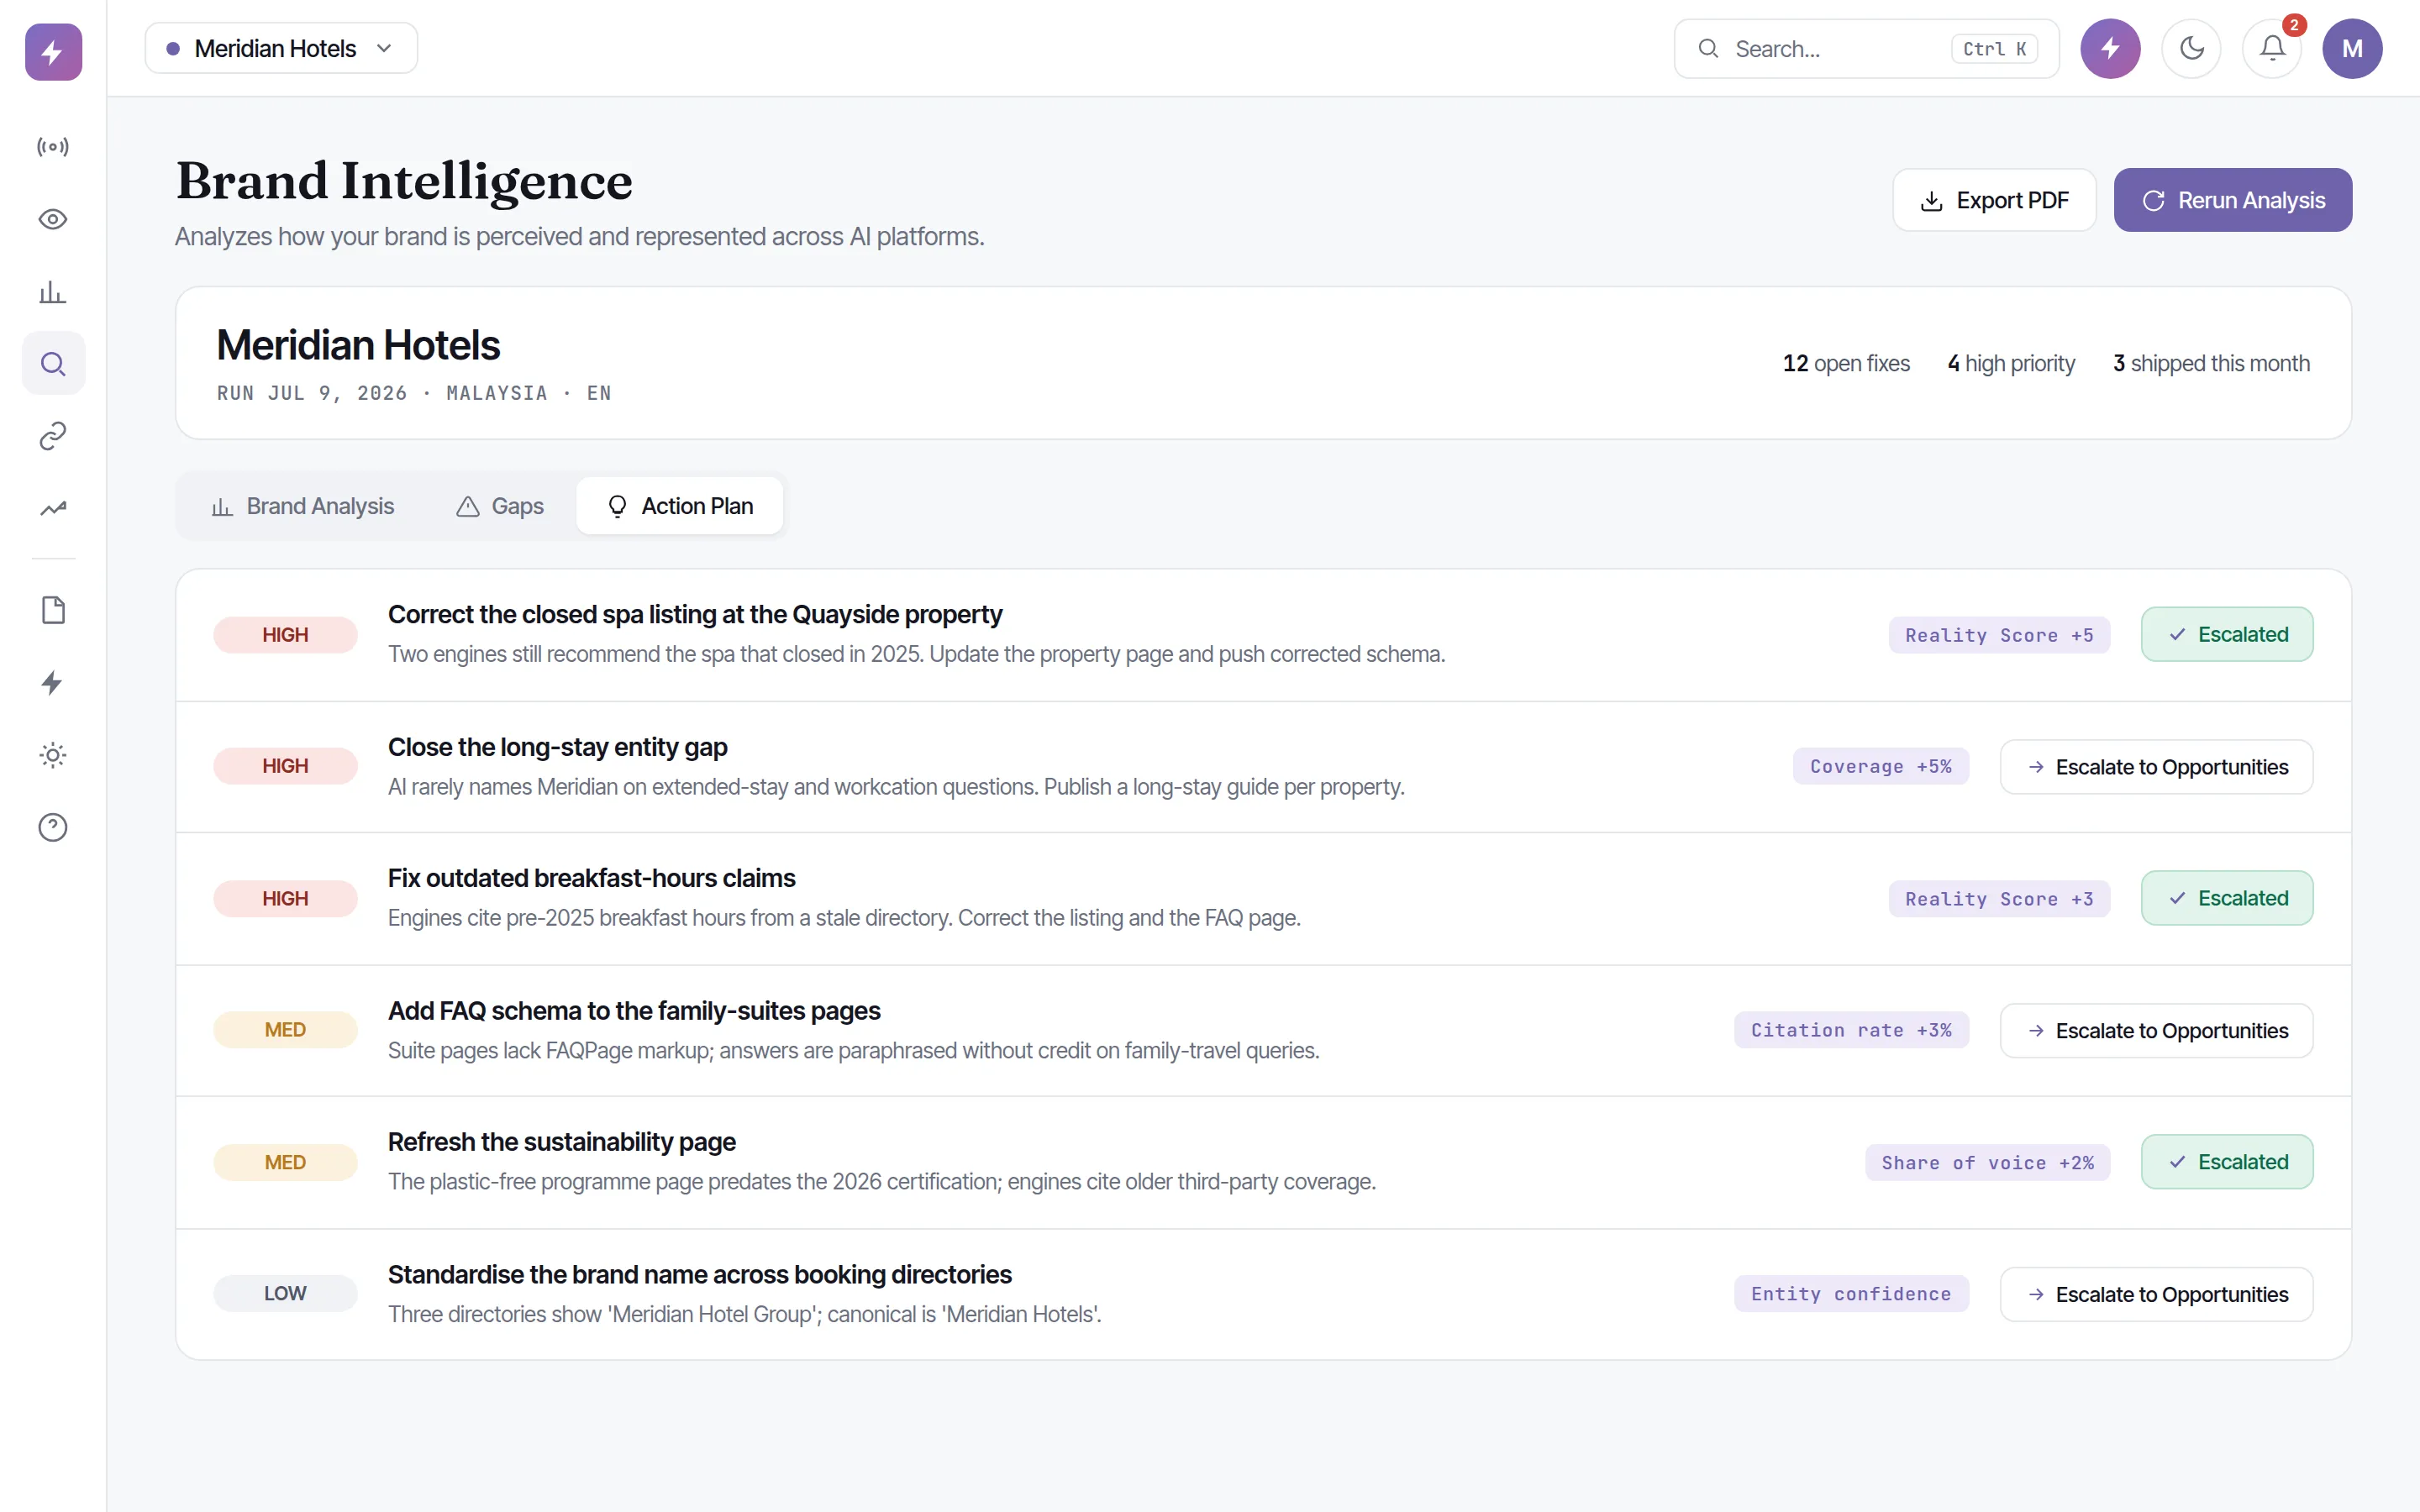The image size is (2420, 1512).
Task: Open the sun-shaped sidebar icon
Action: tap(53, 755)
